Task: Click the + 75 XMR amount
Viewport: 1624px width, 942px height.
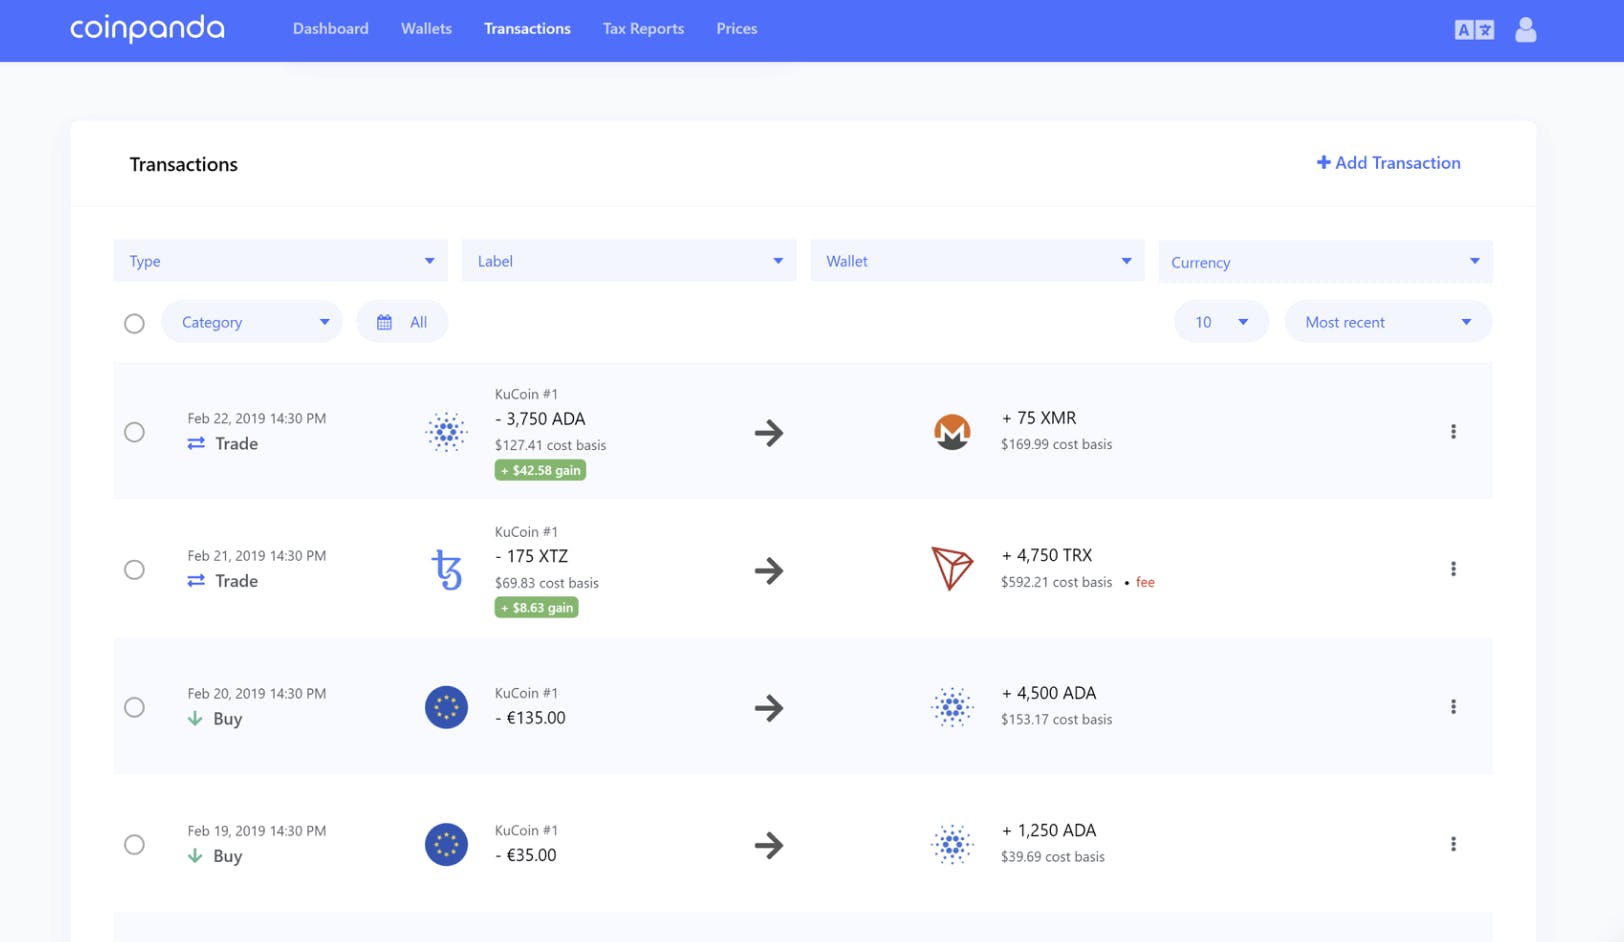Action: click(x=1039, y=418)
